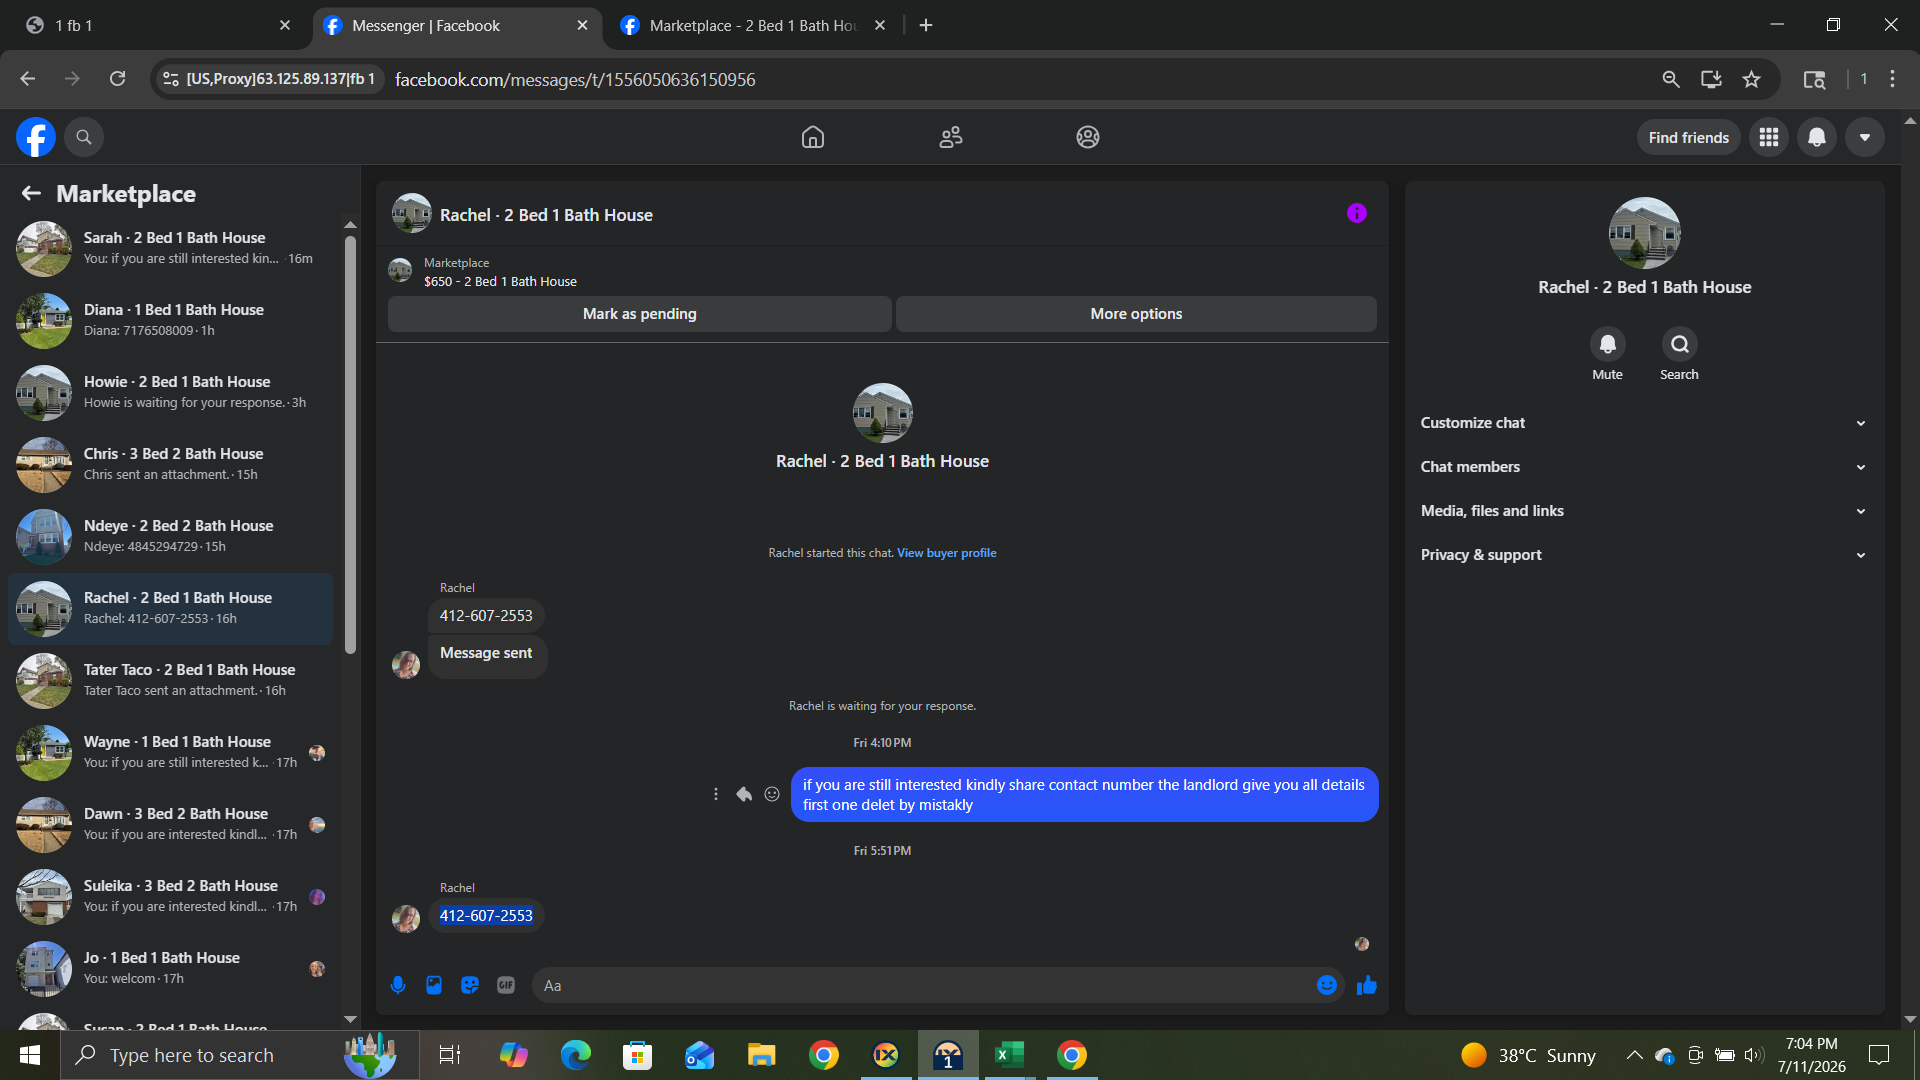
Task: Click Find friends button
Action: (x=1689, y=137)
